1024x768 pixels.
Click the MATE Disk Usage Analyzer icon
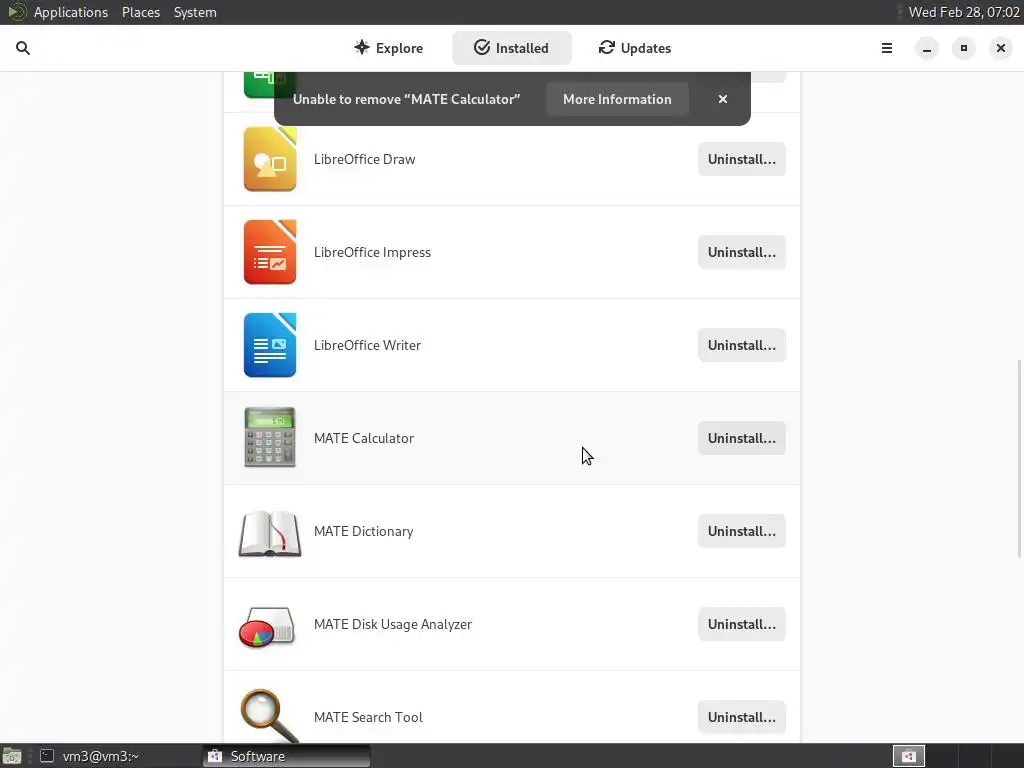pos(266,626)
